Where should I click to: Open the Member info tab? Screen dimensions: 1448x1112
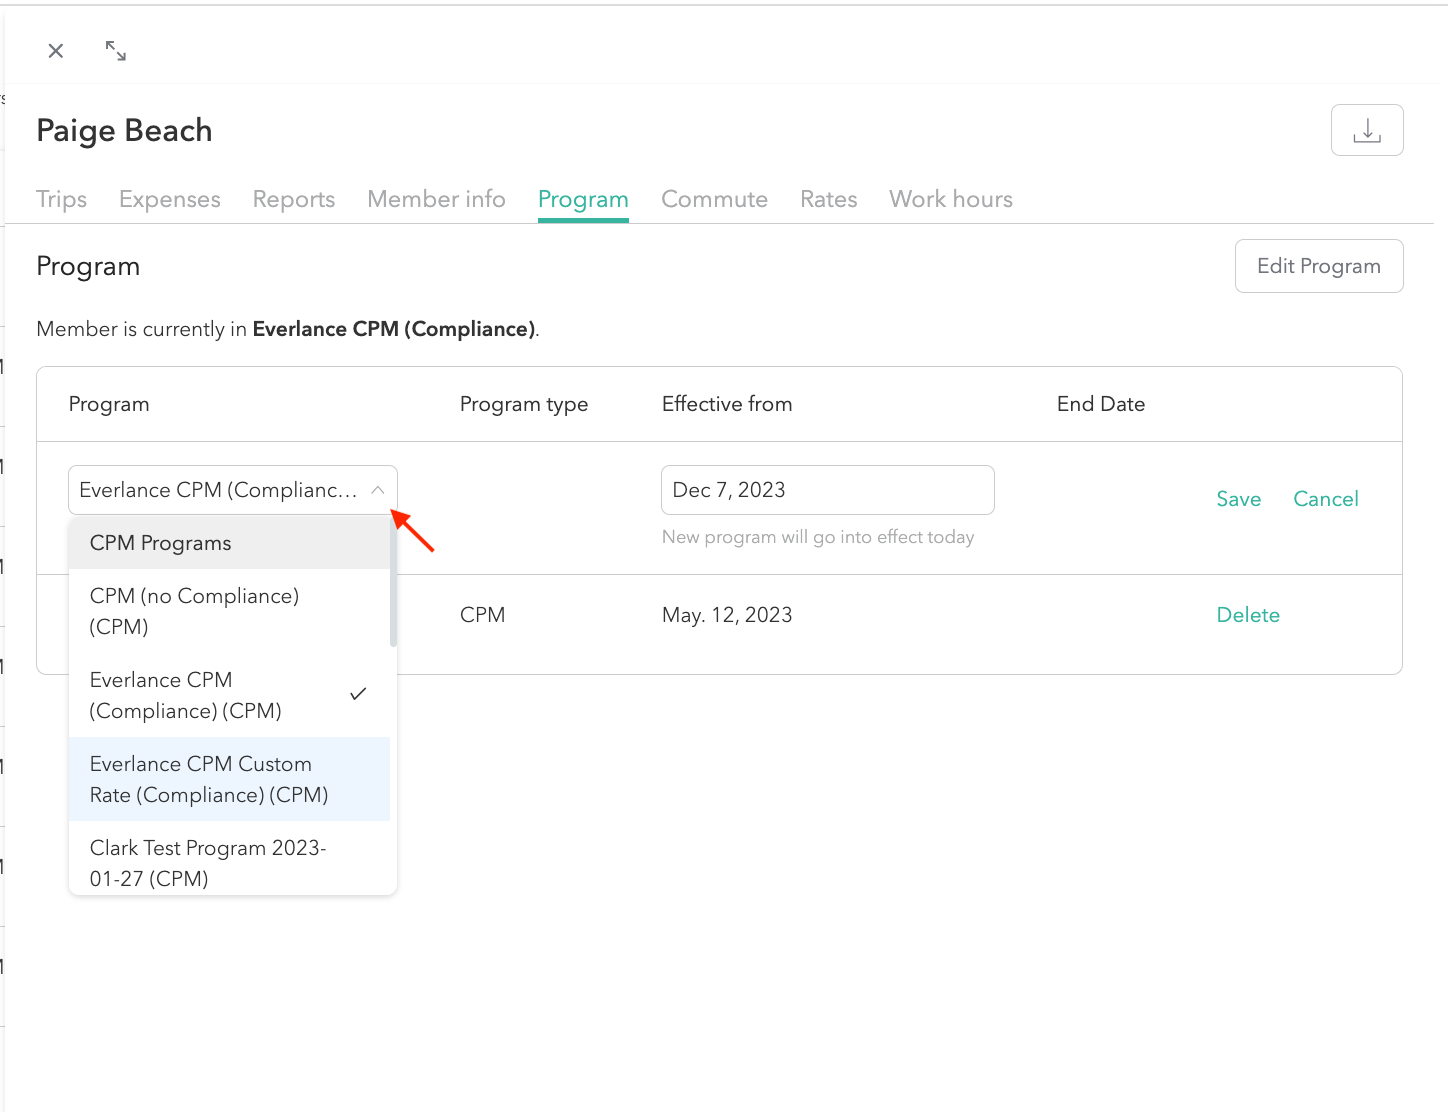pos(436,199)
